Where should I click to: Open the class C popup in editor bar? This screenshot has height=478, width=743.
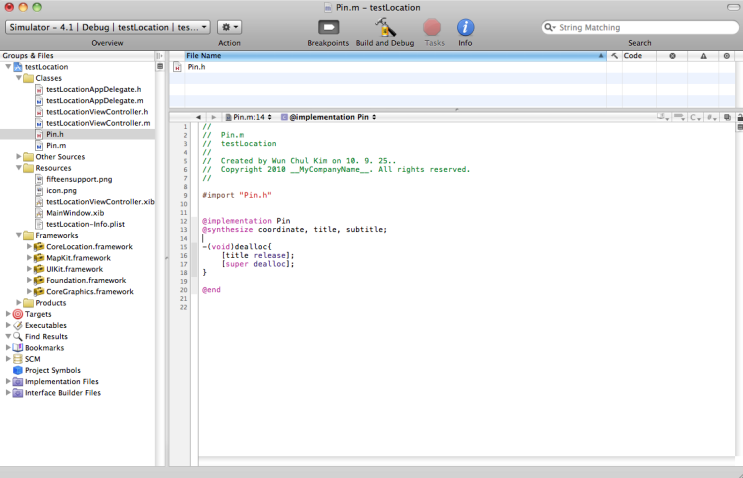696,117
